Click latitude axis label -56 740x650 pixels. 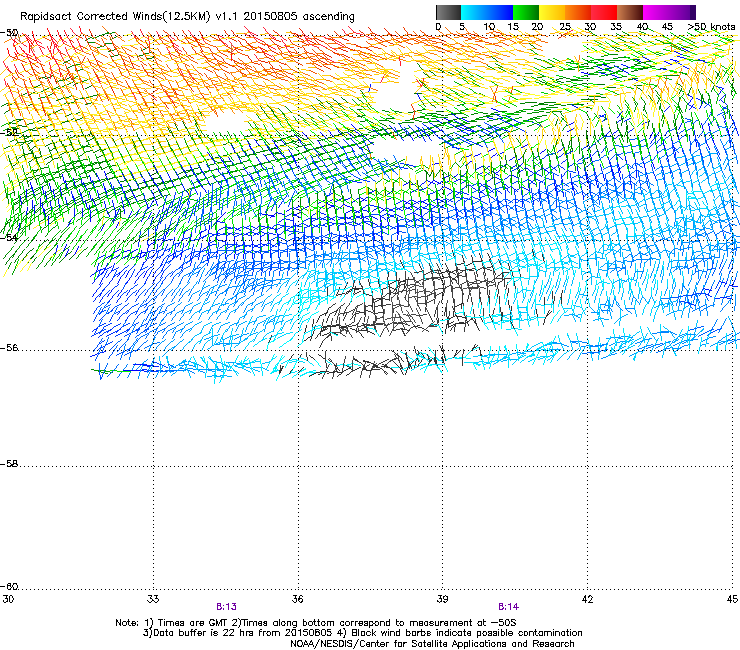[x=9, y=347]
